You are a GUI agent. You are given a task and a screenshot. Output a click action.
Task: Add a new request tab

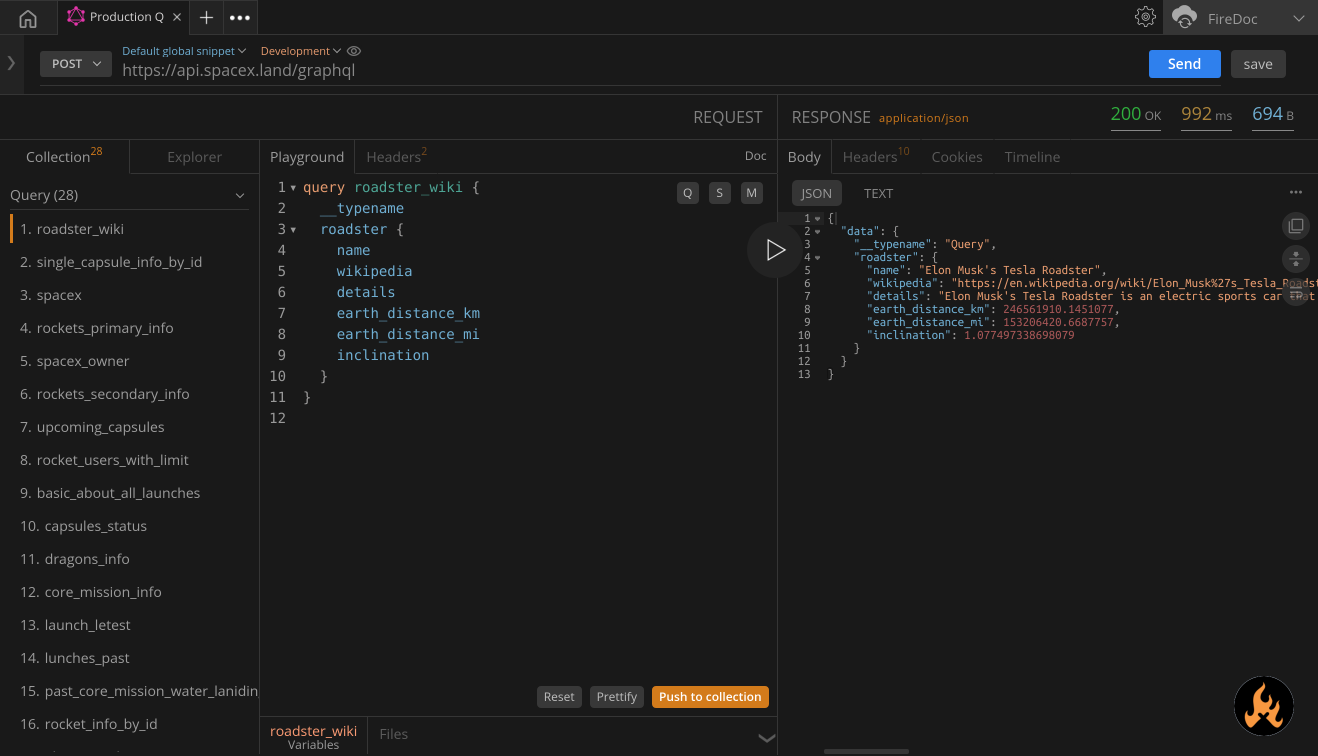point(206,17)
